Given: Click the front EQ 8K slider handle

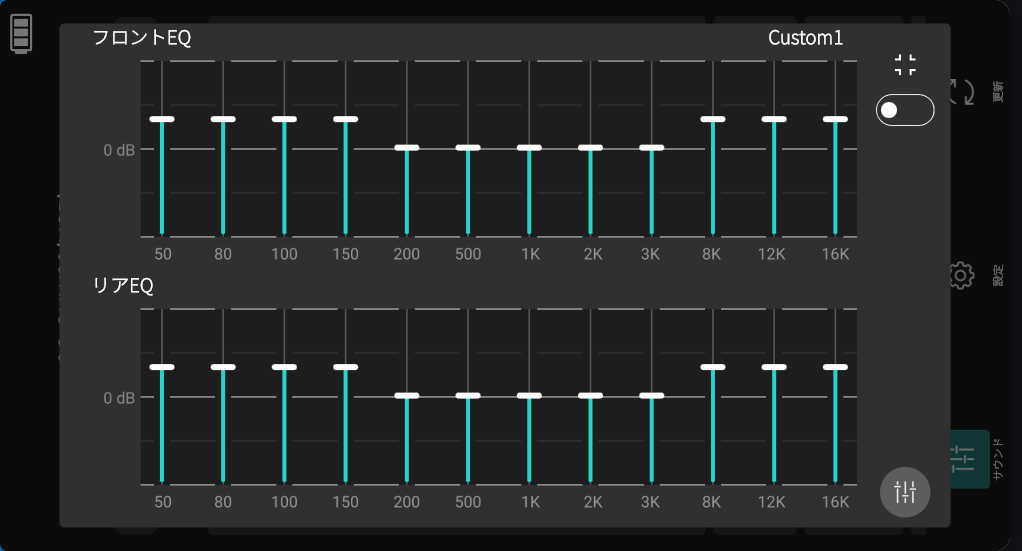Looking at the screenshot, I should 712,119.
